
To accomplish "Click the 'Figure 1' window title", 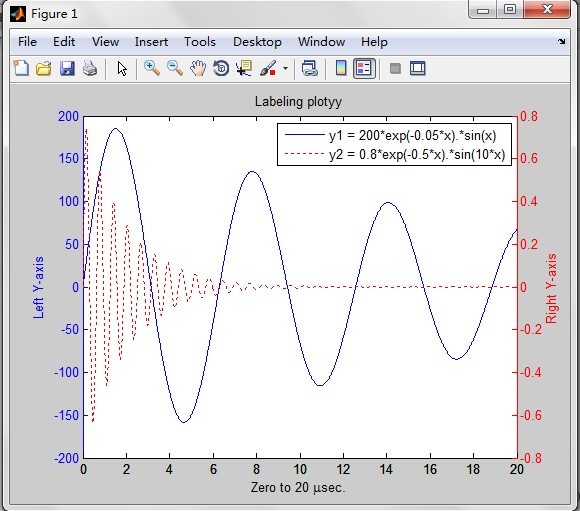I will coord(54,14).
